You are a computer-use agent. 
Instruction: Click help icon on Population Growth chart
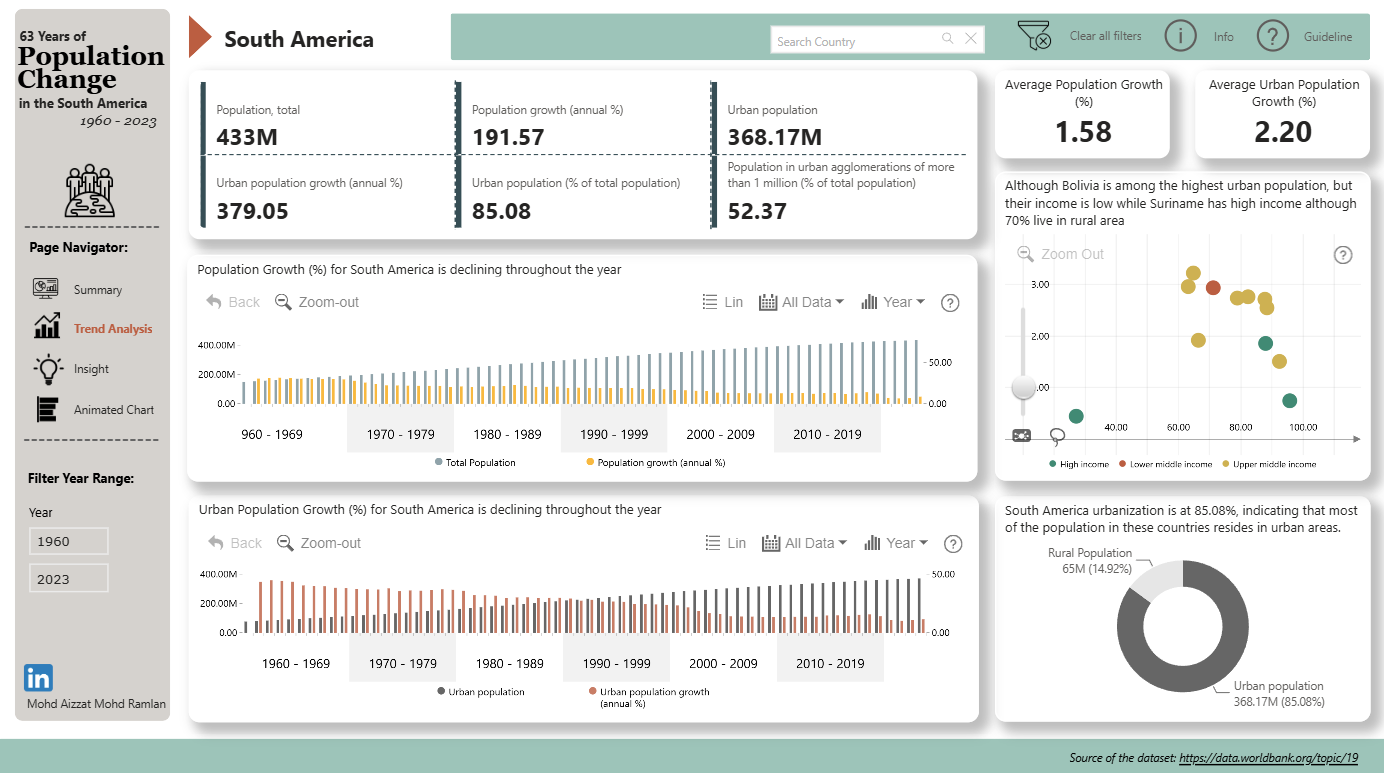click(951, 303)
